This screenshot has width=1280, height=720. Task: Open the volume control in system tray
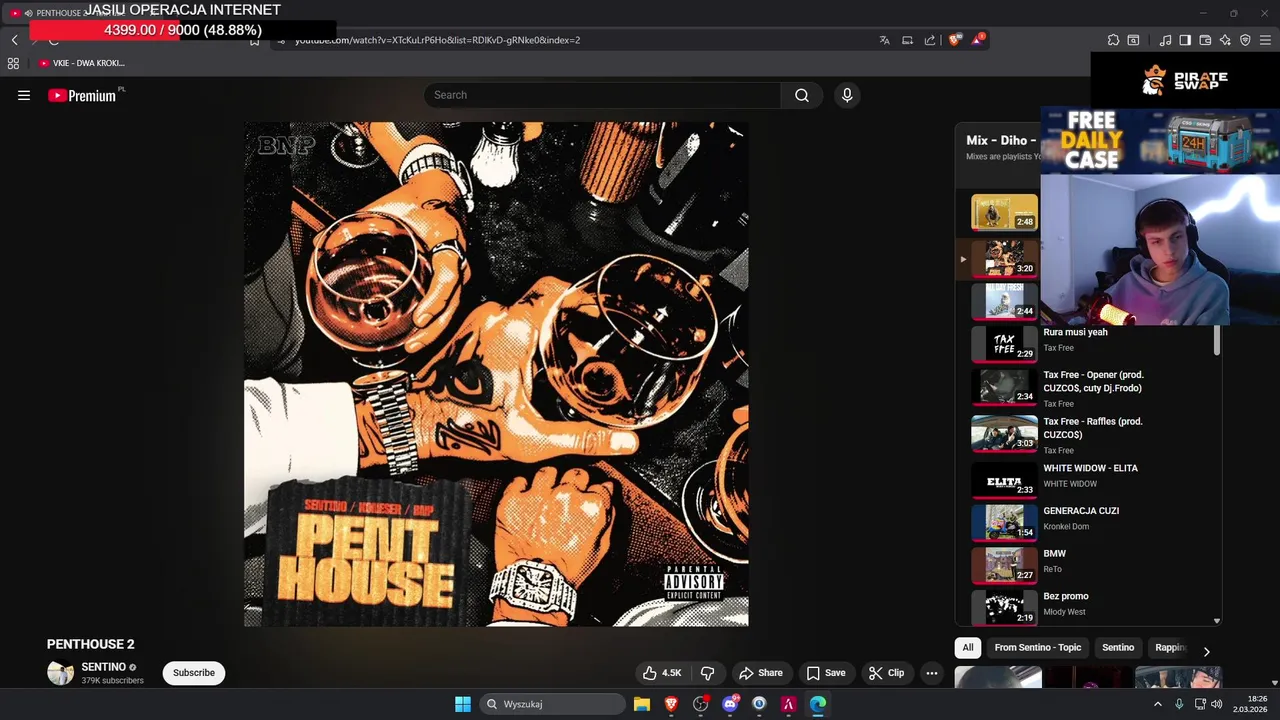(x=1216, y=704)
